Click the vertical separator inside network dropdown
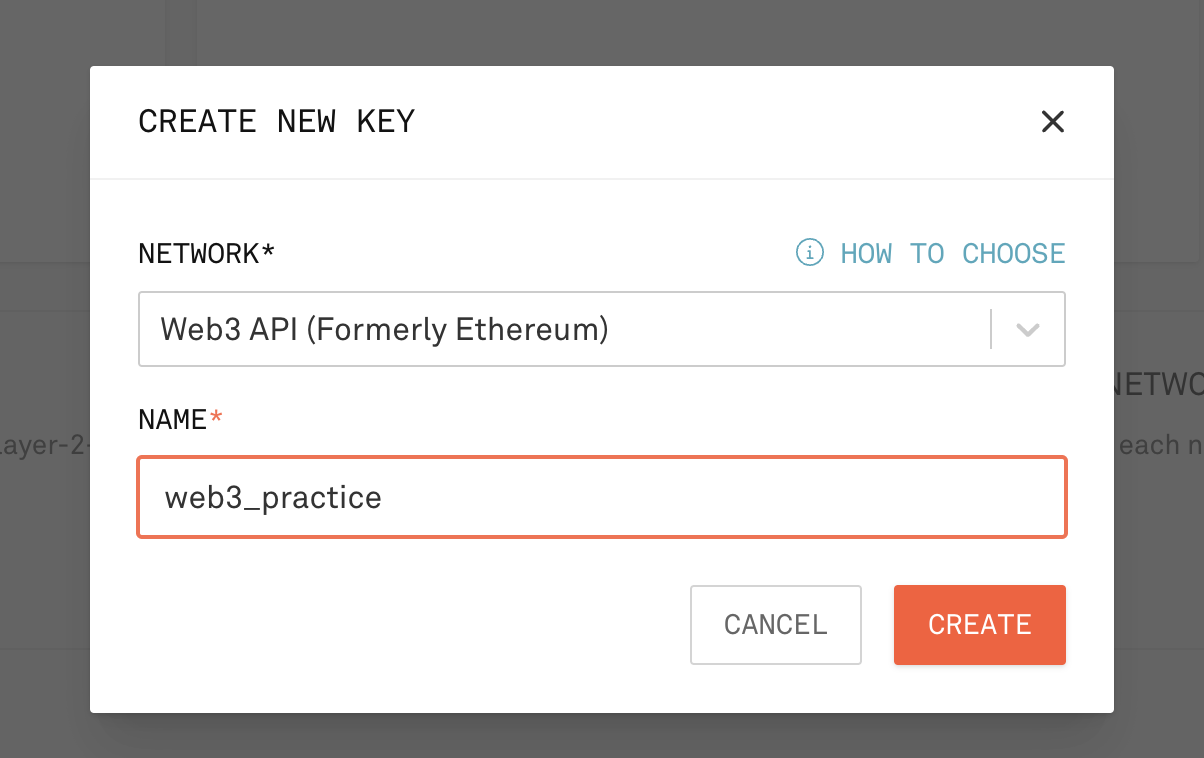The width and height of the screenshot is (1204, 758). (x=991, y=329)
